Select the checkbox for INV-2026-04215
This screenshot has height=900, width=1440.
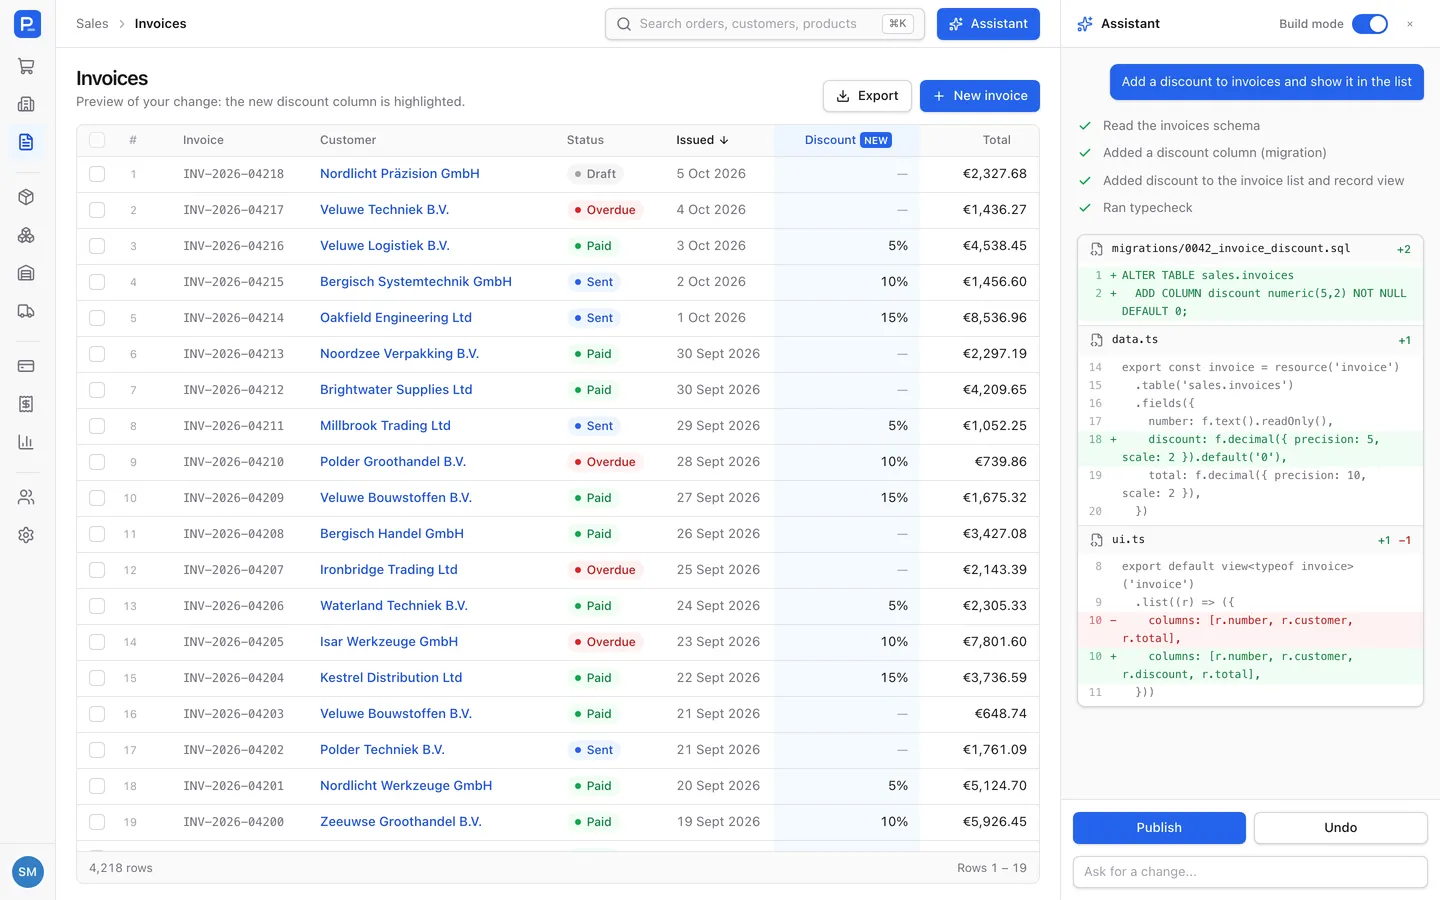click(x=97, y=282)
